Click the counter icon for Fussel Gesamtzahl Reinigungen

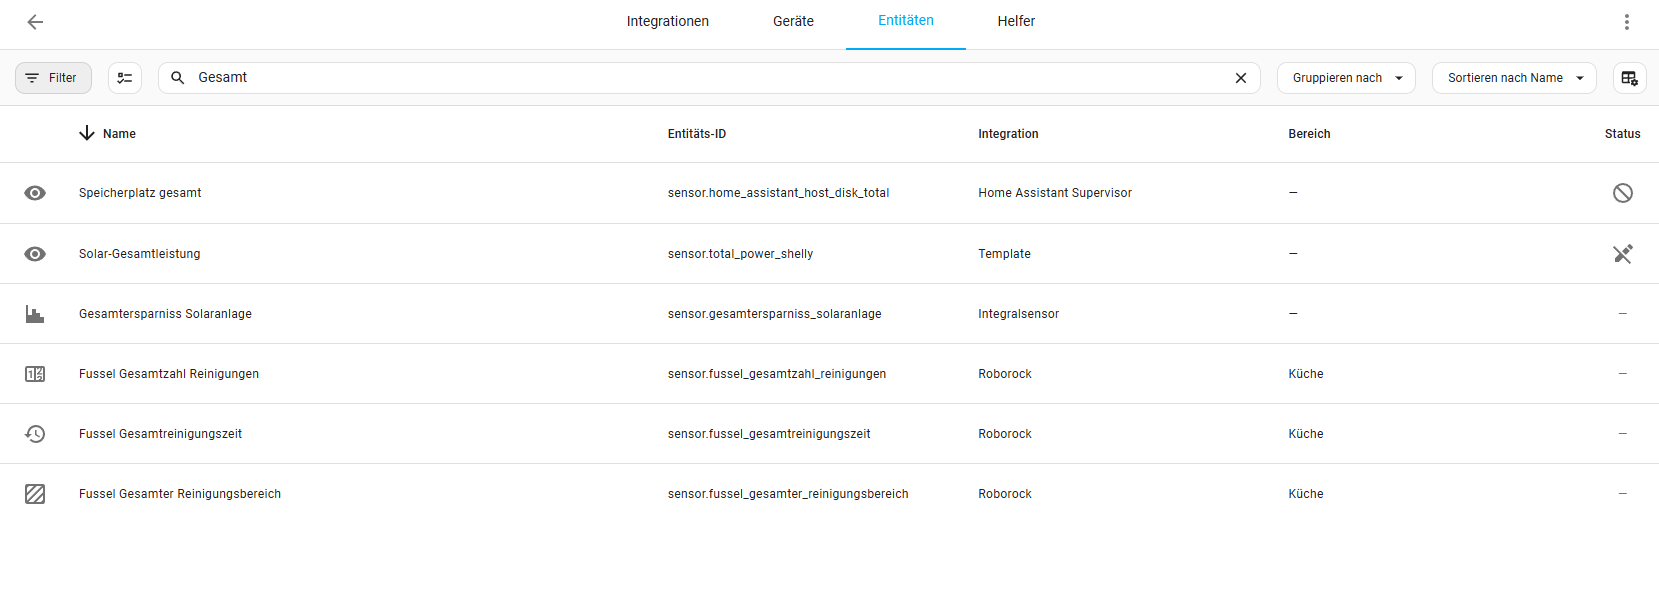click(x=35, y=374)
